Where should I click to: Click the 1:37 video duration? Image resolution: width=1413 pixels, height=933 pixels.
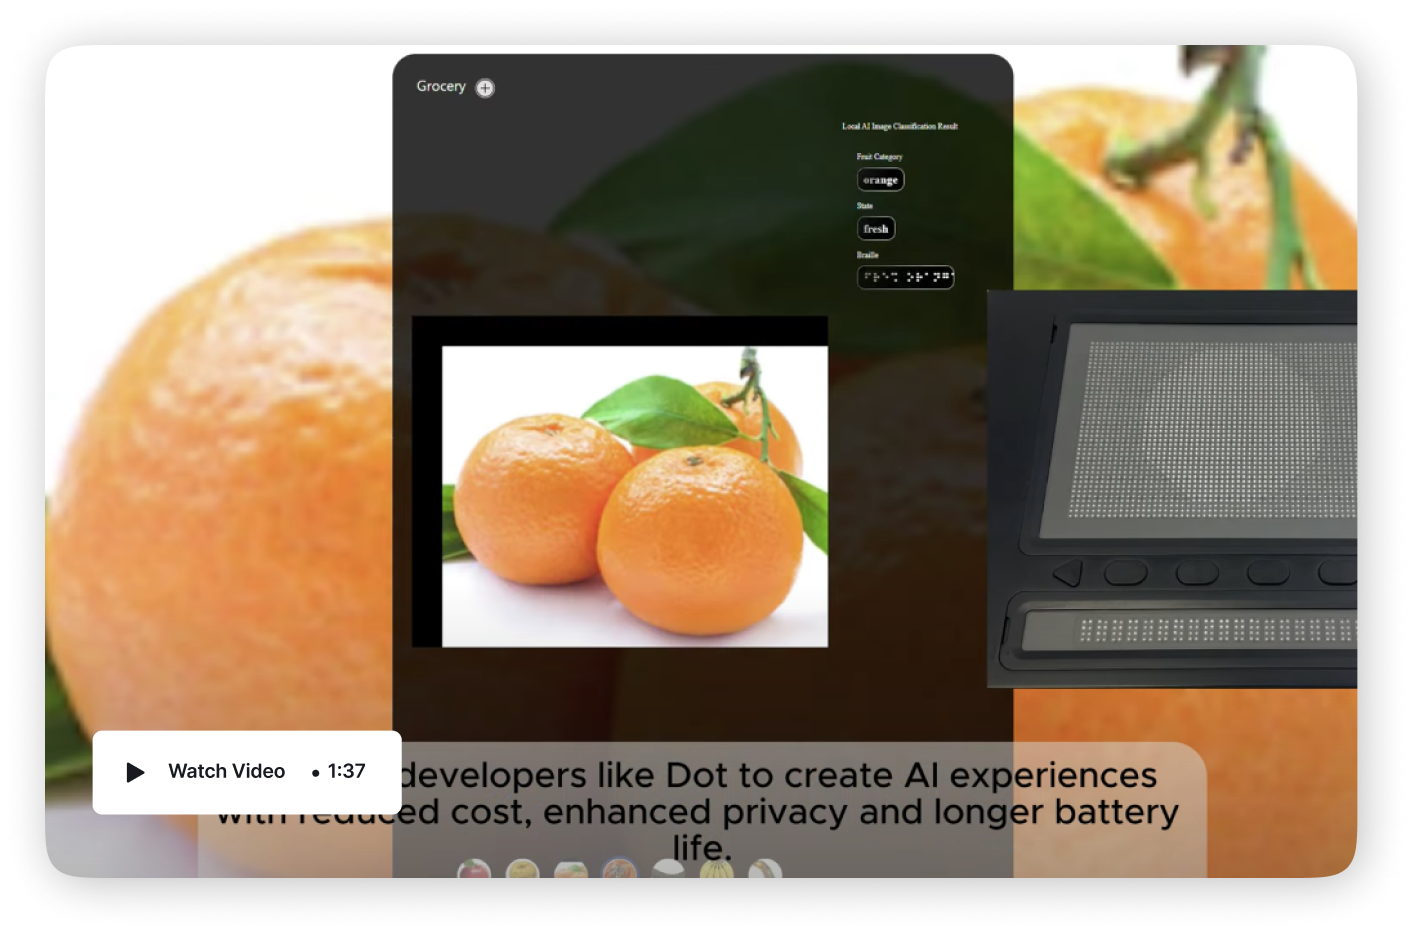(346, 772)
